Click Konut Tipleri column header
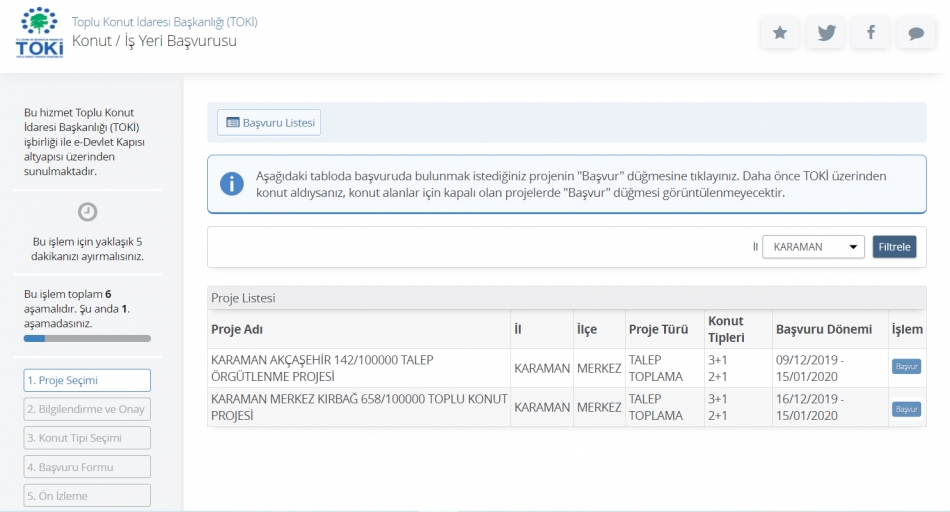This screenshot has height=512, width=950. tap(726, 329)
